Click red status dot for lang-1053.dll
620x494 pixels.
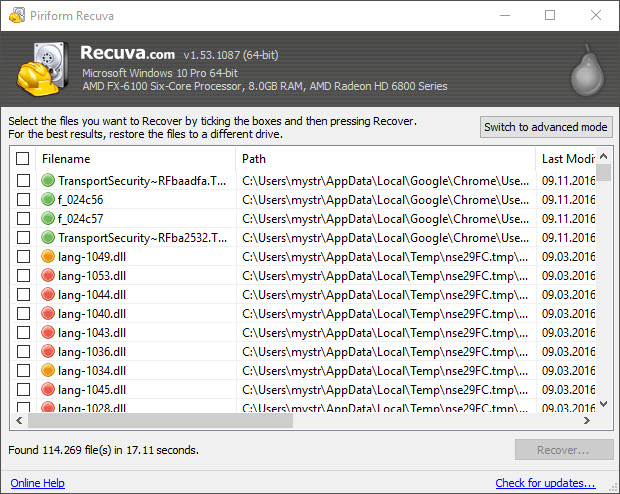(47, 276)
